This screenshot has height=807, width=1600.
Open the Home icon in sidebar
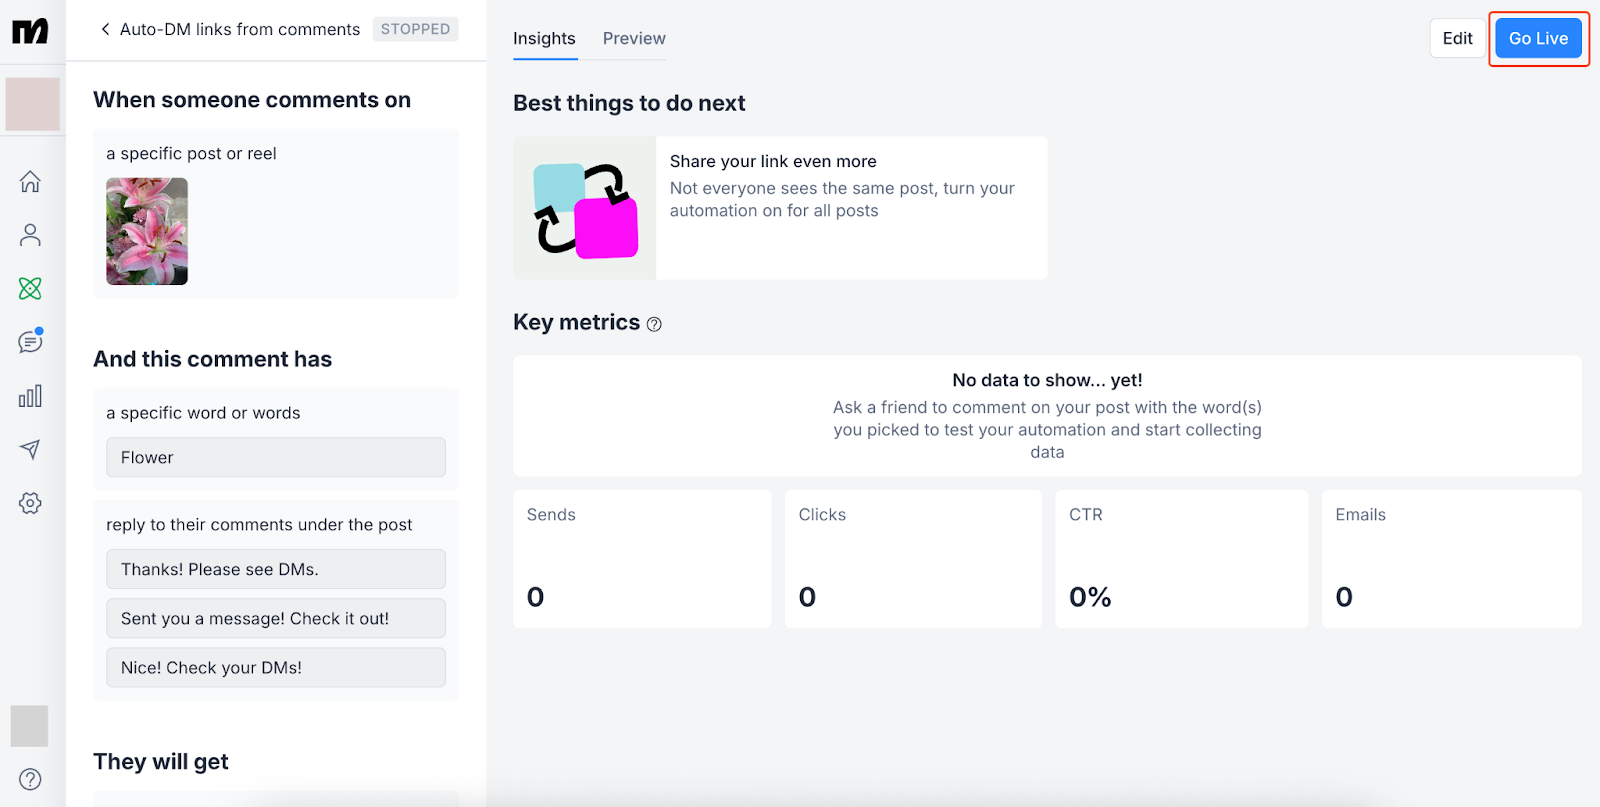pos(30,182)
